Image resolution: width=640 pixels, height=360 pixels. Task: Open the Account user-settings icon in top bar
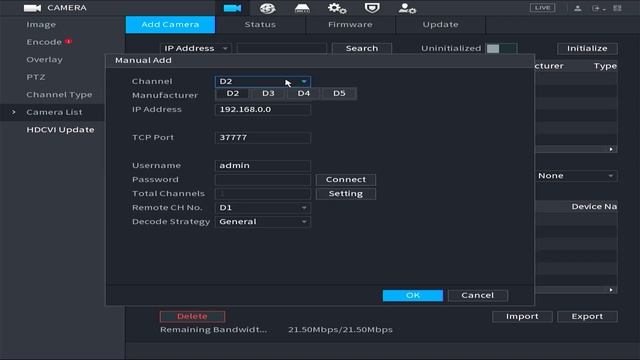click(x=407, y=8)
